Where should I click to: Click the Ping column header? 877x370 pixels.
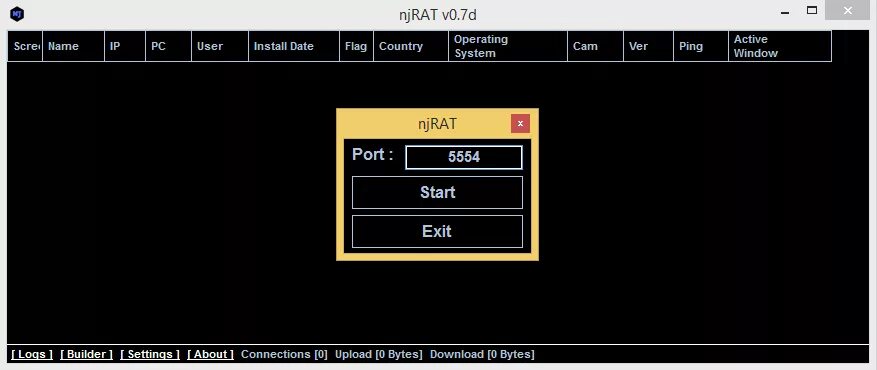(701, 46)
